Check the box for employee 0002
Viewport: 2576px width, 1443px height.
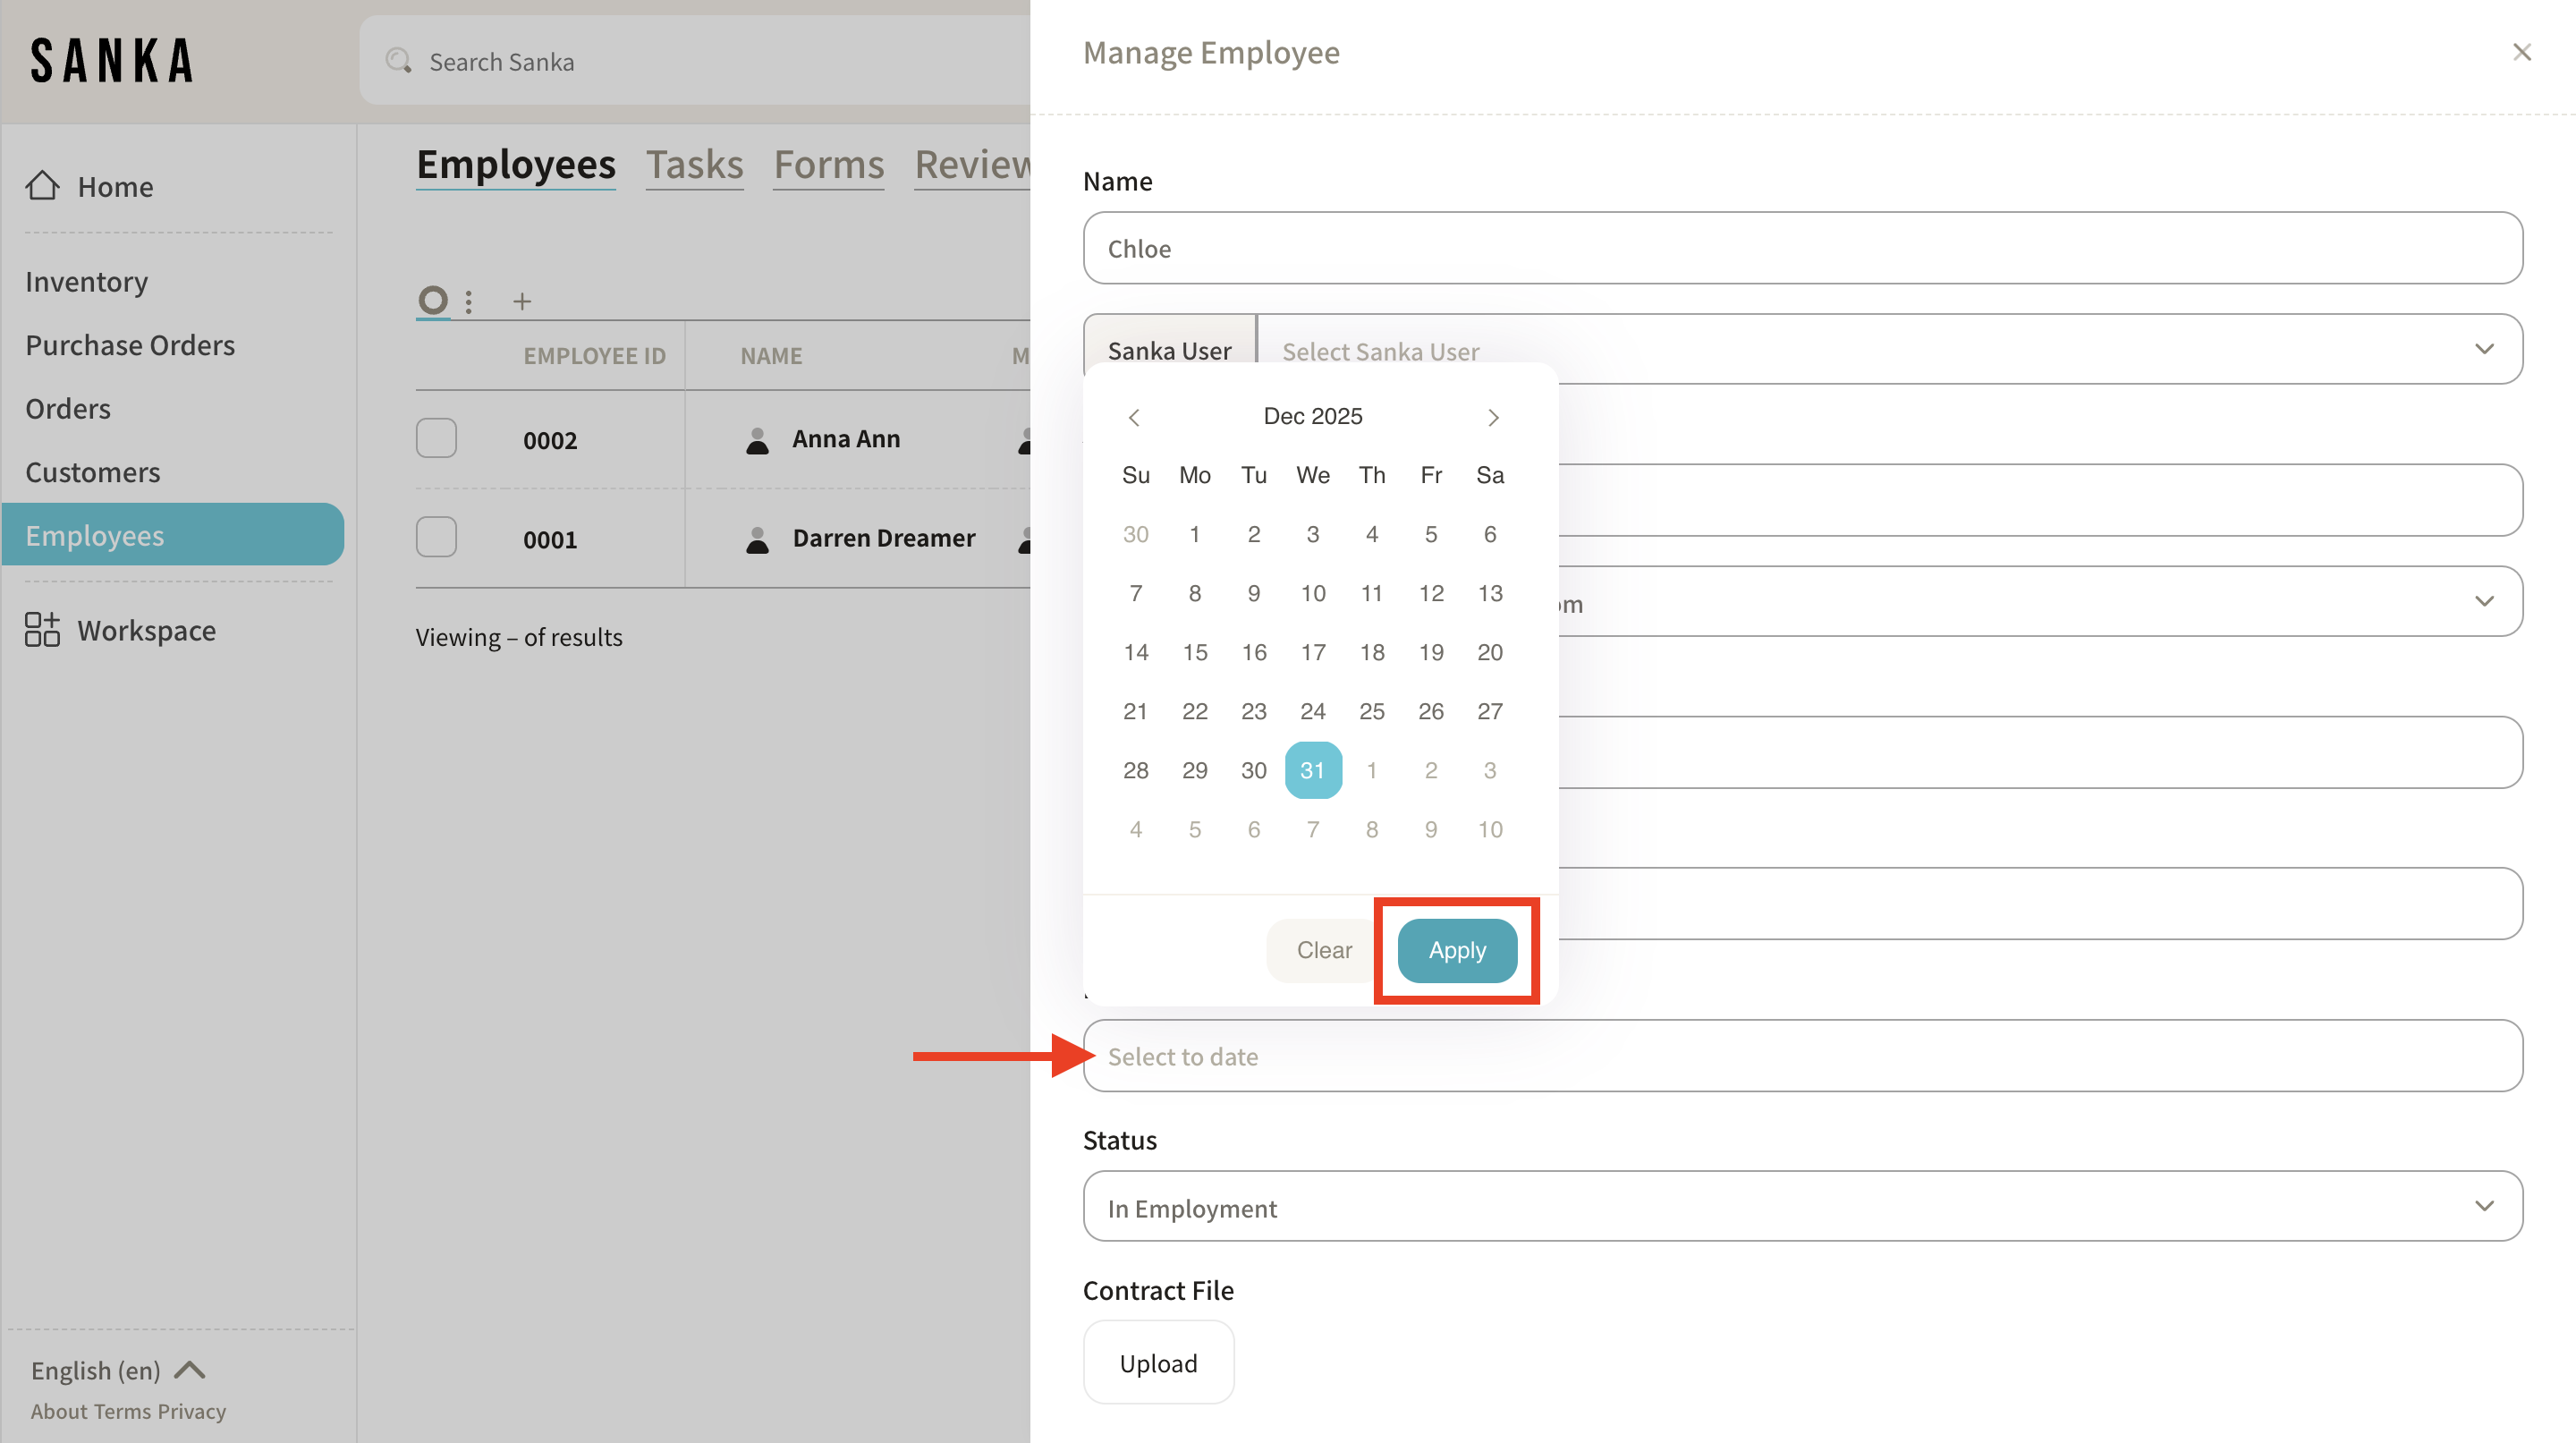[x=436, y=439]
